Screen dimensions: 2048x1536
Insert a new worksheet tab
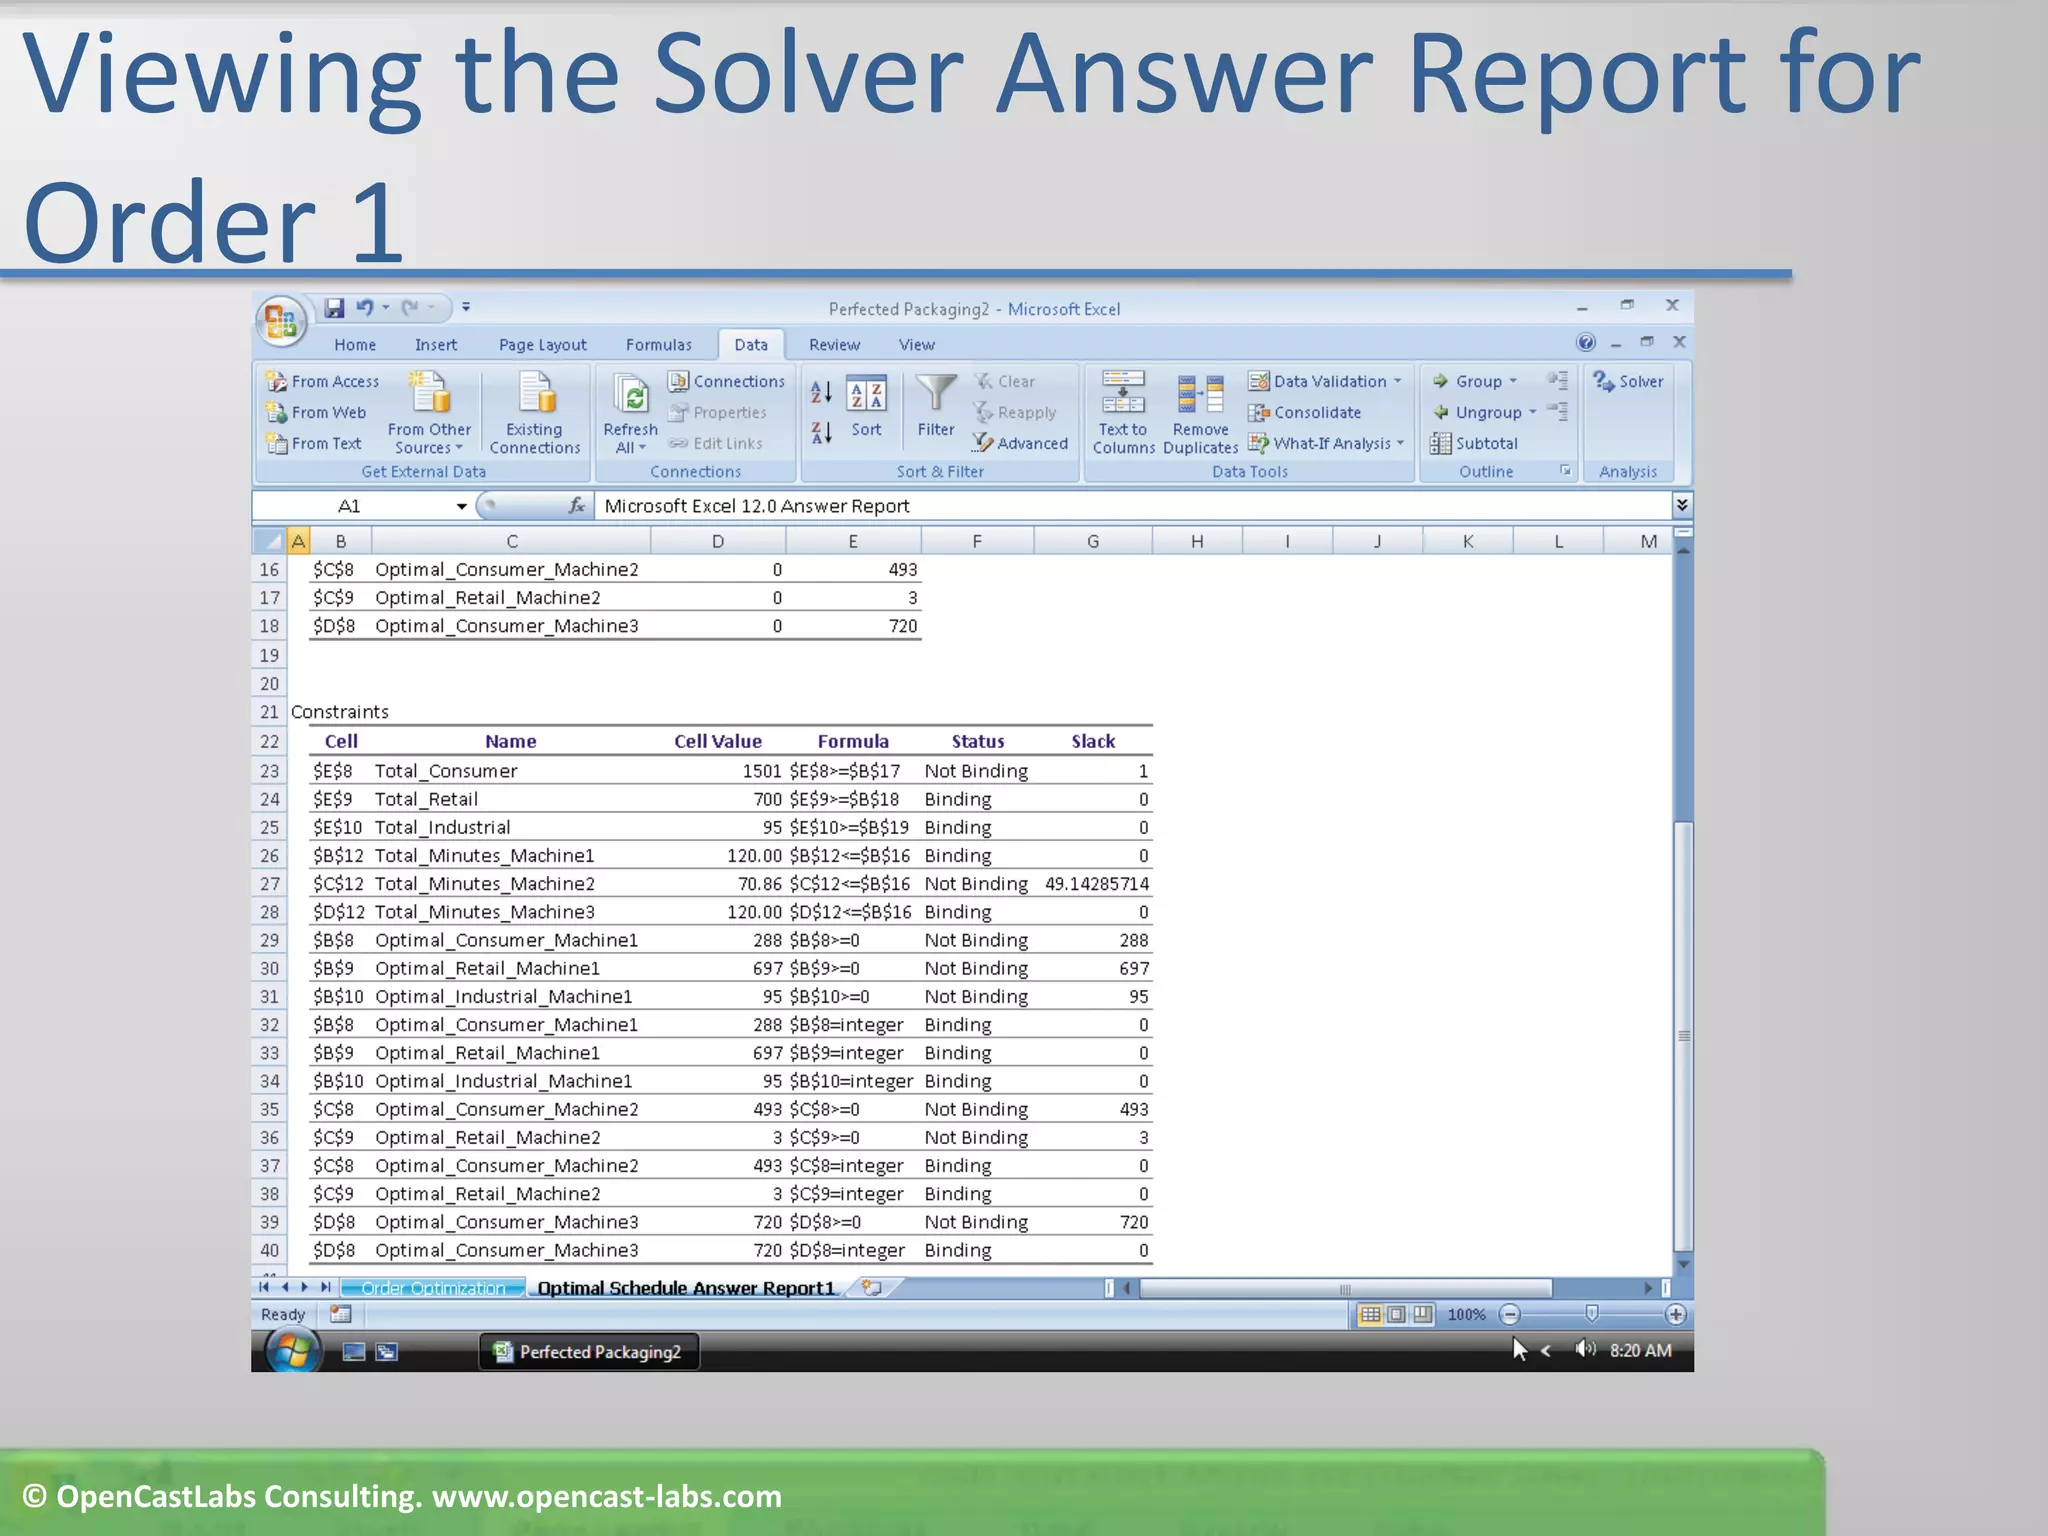872,1288
